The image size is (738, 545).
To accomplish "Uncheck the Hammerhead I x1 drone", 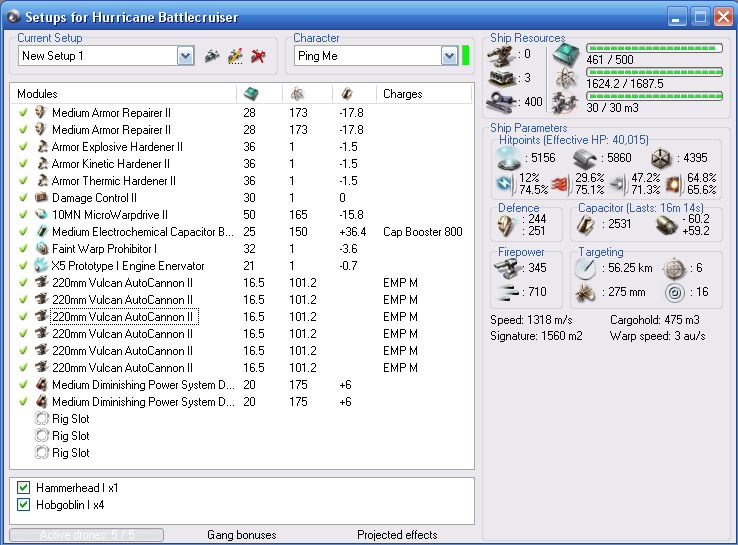I will pyautogui.click(x=25, y=487).
